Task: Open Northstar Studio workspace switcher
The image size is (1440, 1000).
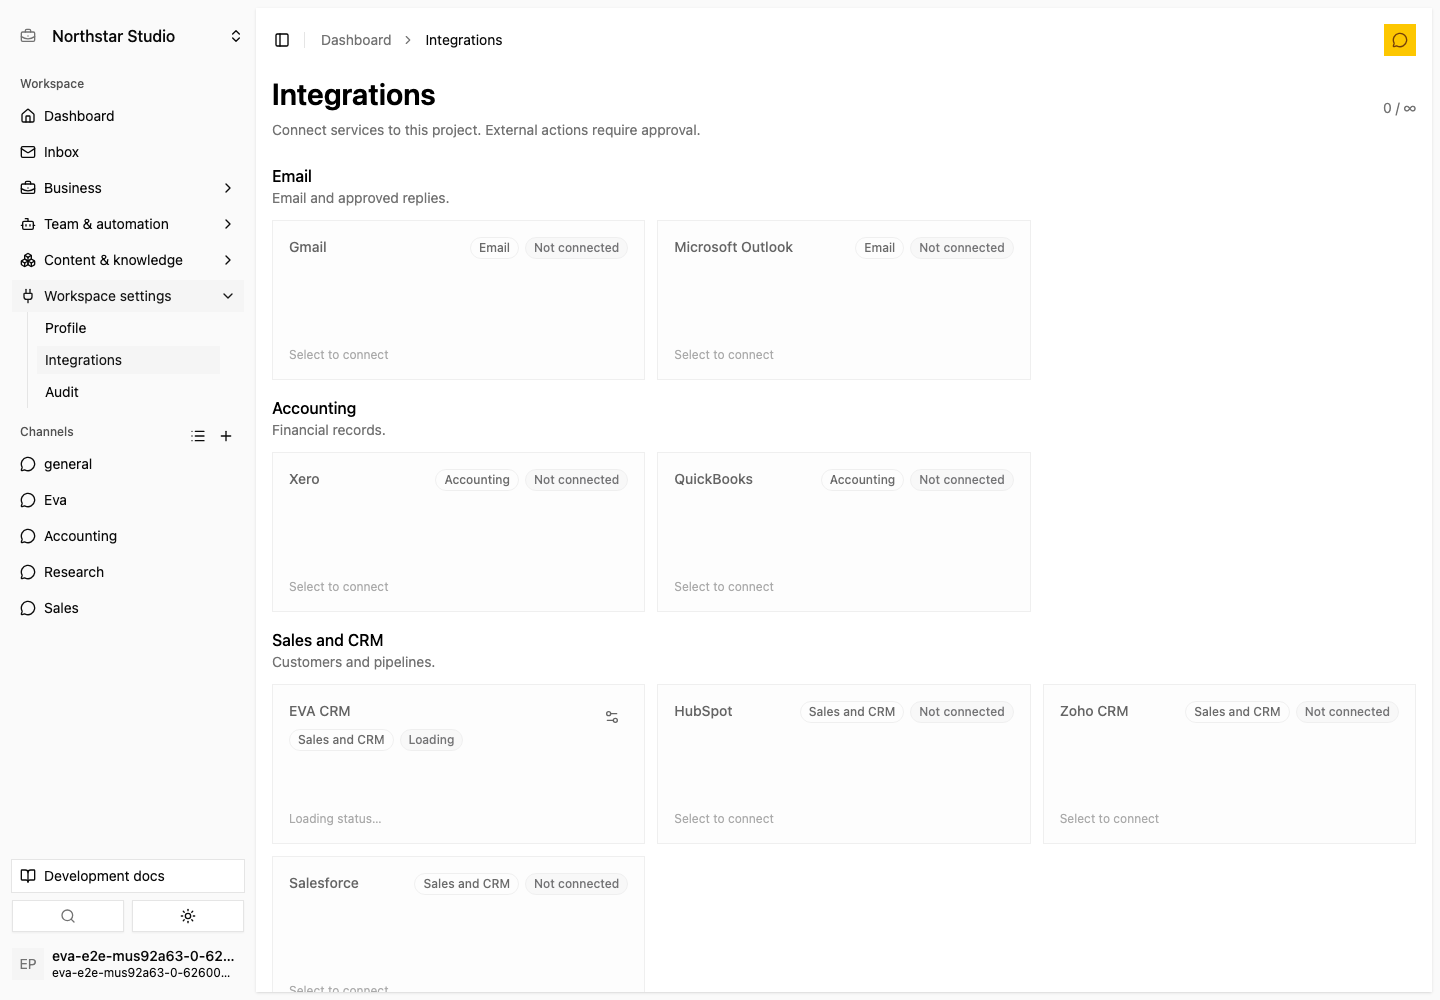Action: click(x=128, y=36)
